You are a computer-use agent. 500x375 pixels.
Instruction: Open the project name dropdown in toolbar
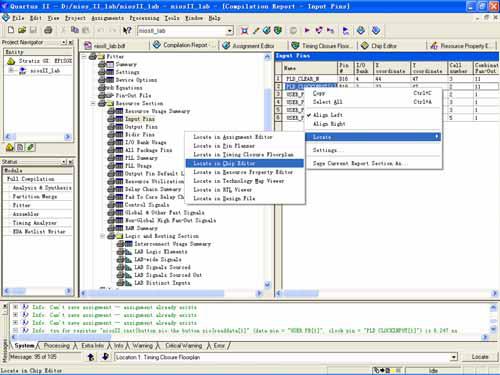pos(229,31)
